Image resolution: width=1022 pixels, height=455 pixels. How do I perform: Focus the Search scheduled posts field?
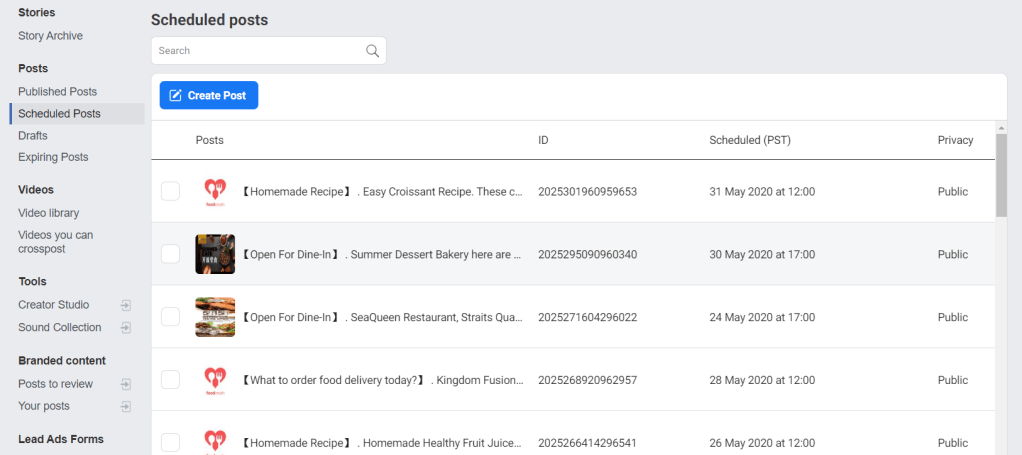258,51
